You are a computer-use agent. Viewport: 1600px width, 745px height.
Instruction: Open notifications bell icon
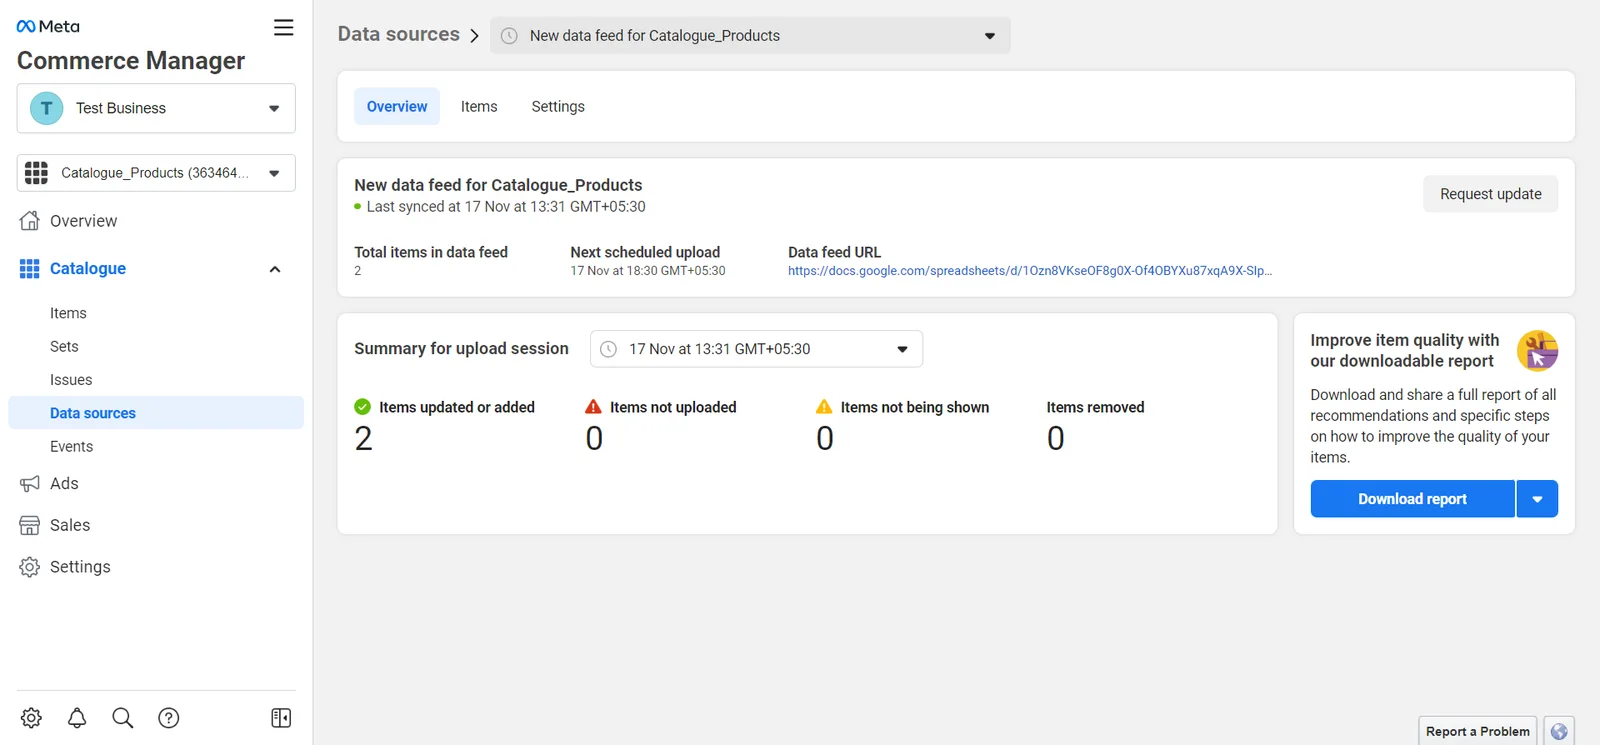77,718
